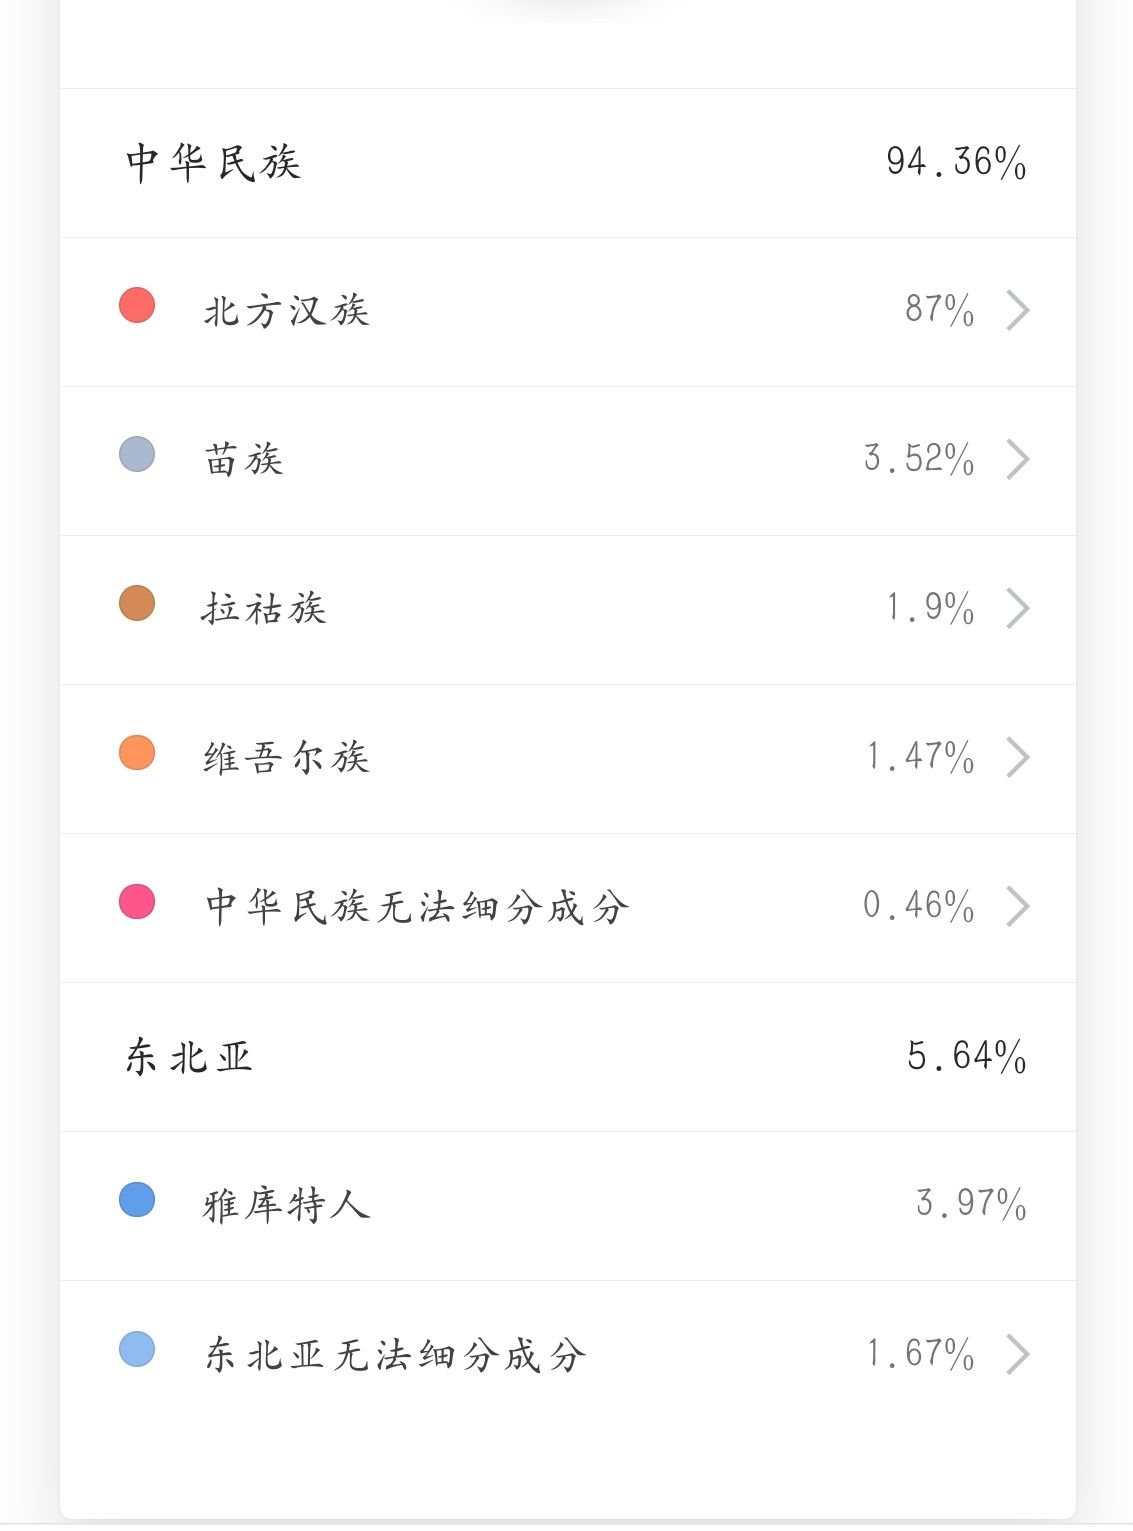Image resolution: width=1133 pixels, height=1531 pixels.
Task: Open 苗族 details via its chevron
Action: 1018,460
